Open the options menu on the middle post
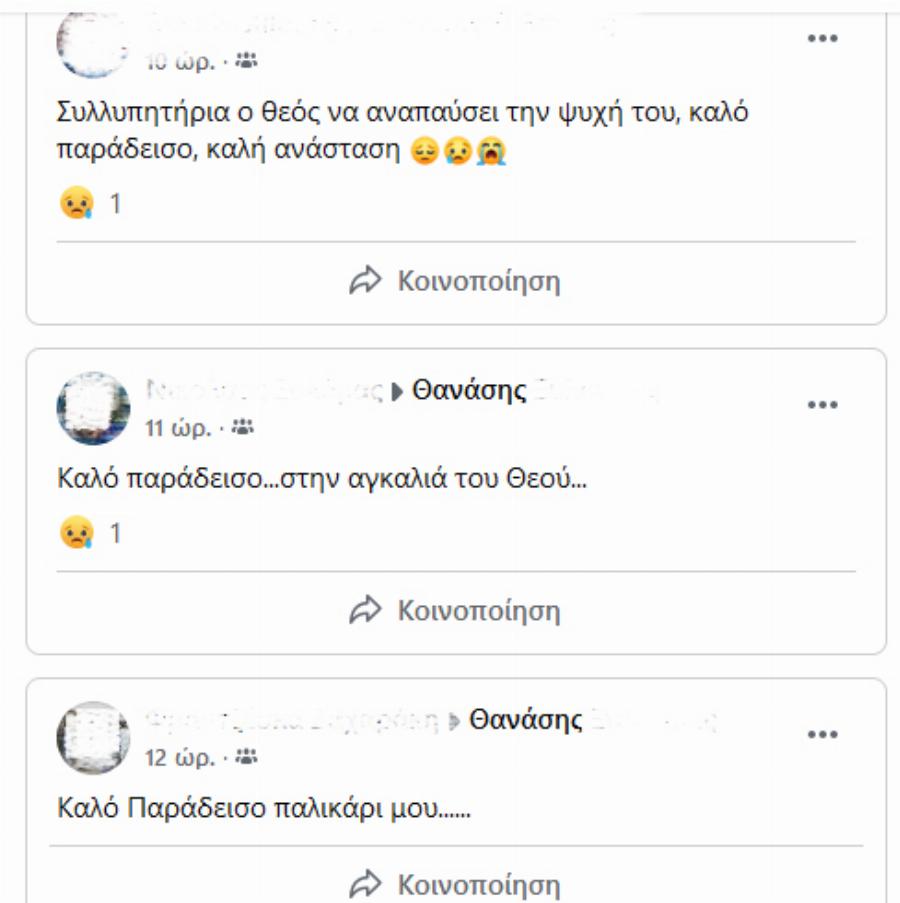Viewport: 900px width, 903px height. point(820,406)
